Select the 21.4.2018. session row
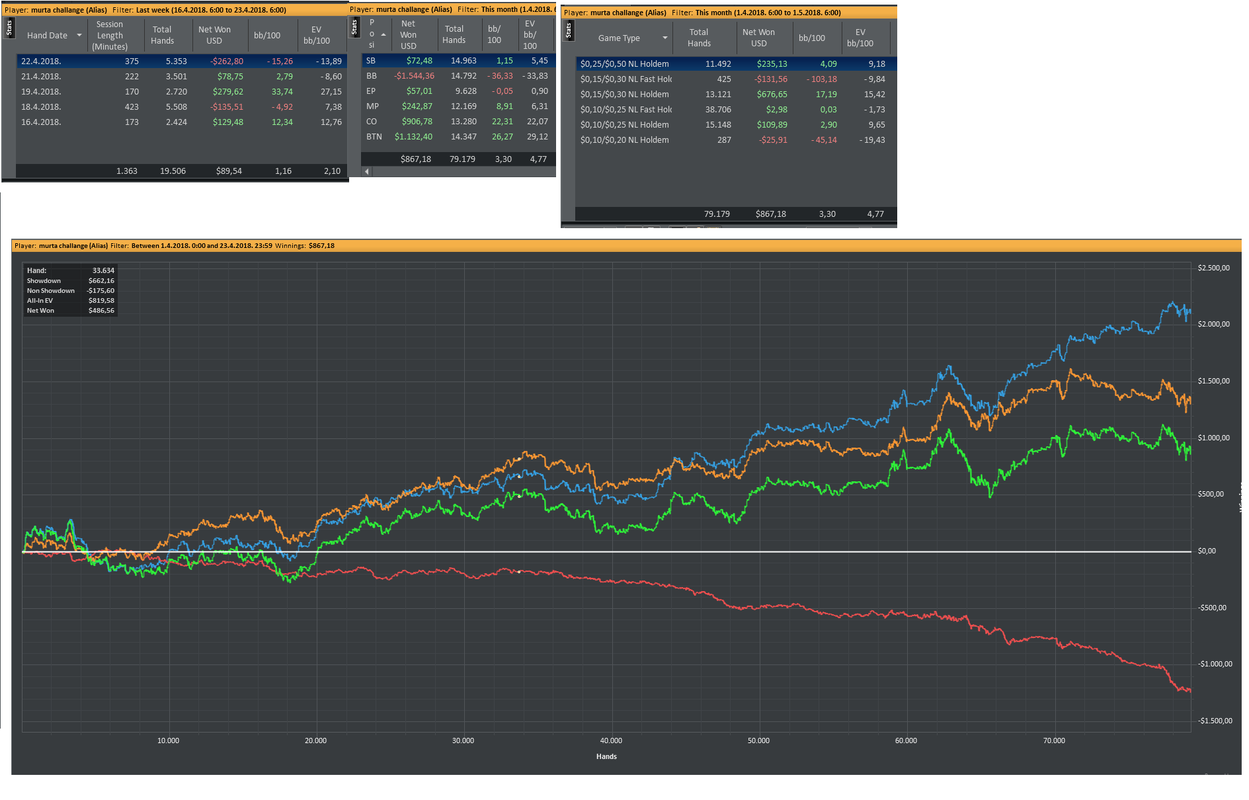 pyautogui.click(x=182, y=76)
